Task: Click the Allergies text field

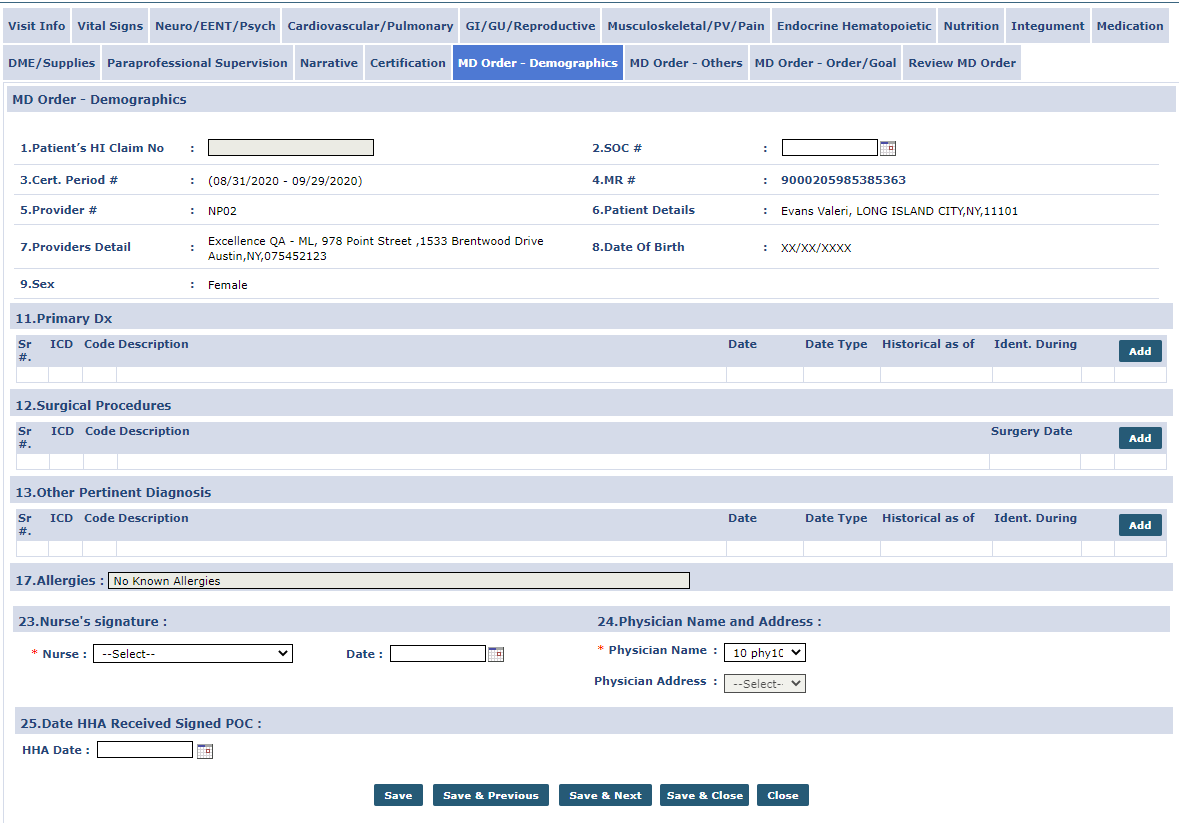Action: coord(398,581)
